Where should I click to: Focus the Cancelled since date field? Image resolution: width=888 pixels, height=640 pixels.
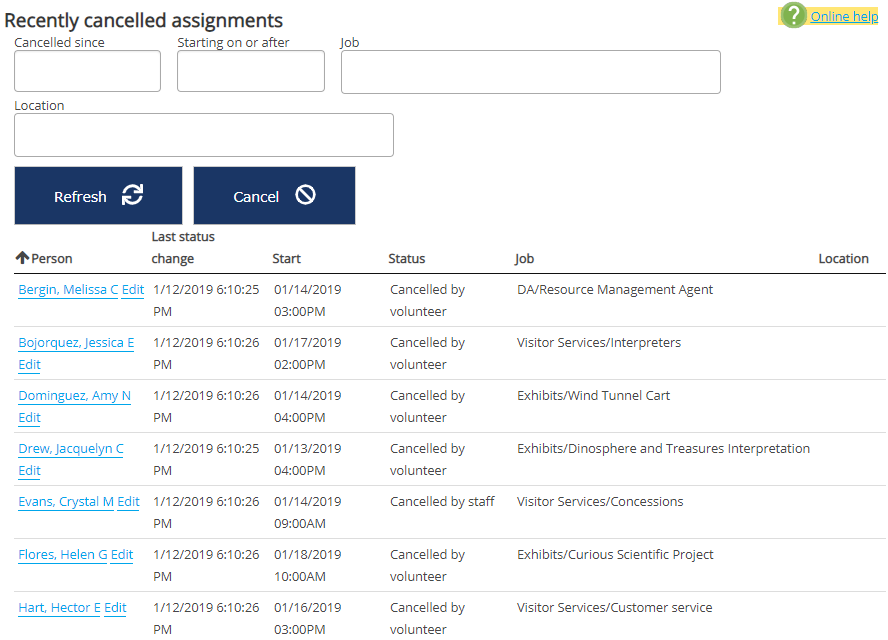(x=87, y=71)
